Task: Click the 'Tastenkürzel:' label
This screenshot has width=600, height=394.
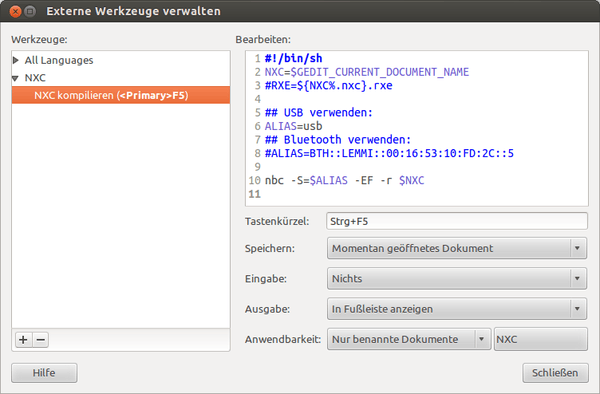Action: [277, 221]
